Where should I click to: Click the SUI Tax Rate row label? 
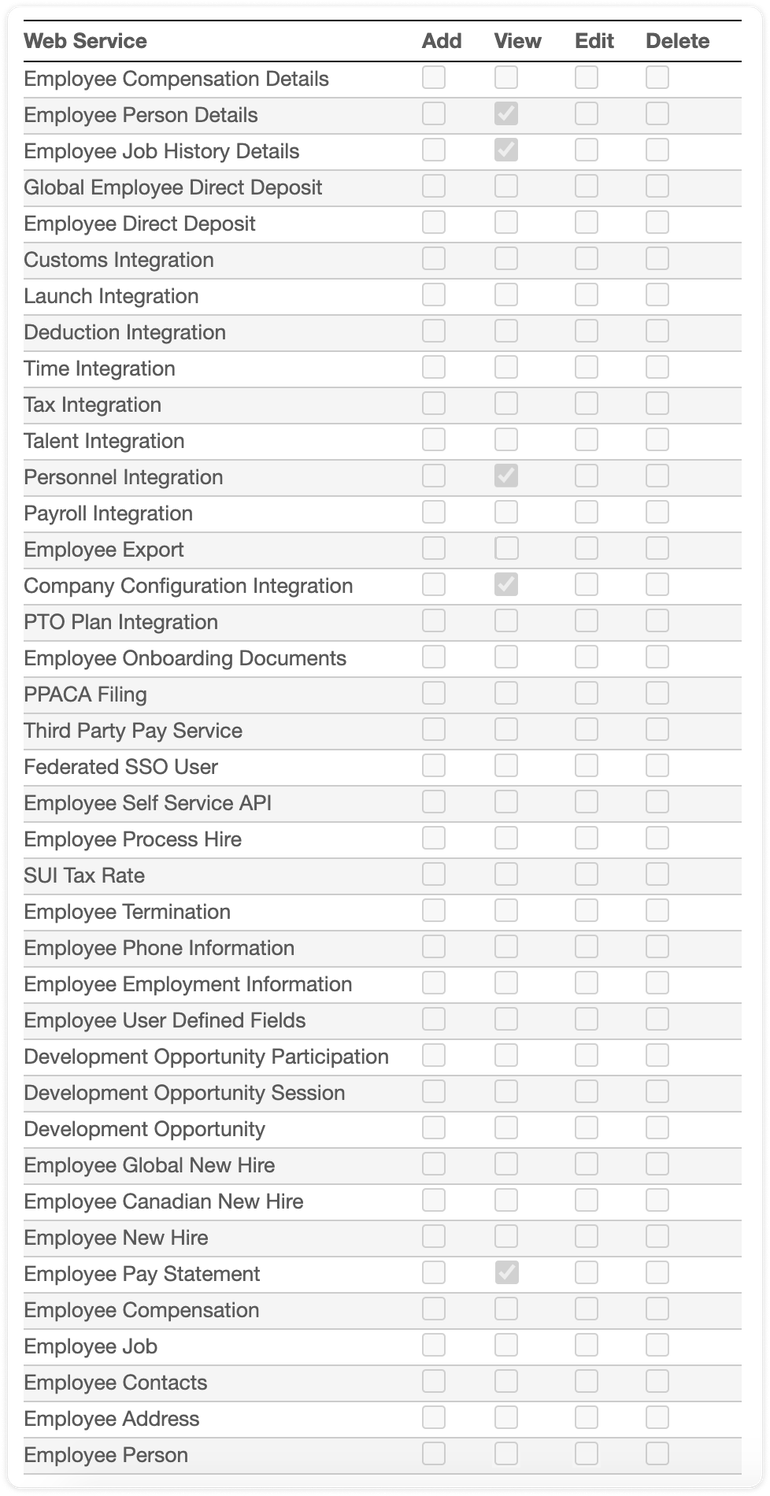point(84,875)
